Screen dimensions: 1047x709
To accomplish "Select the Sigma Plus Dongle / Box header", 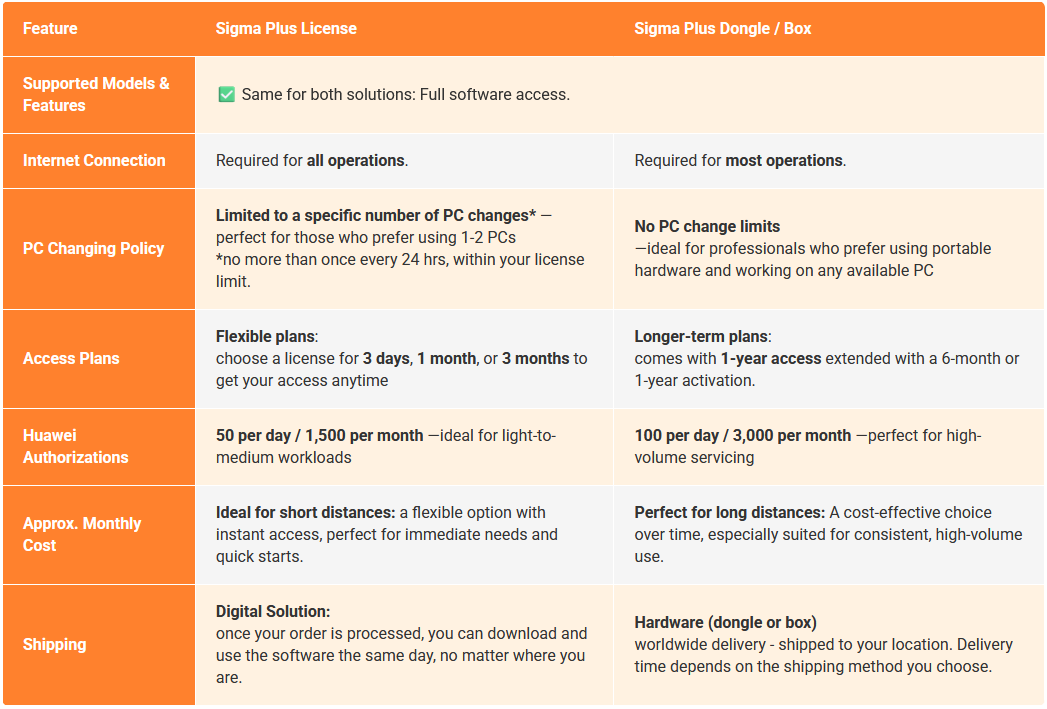I will click(x=722, y=29).
